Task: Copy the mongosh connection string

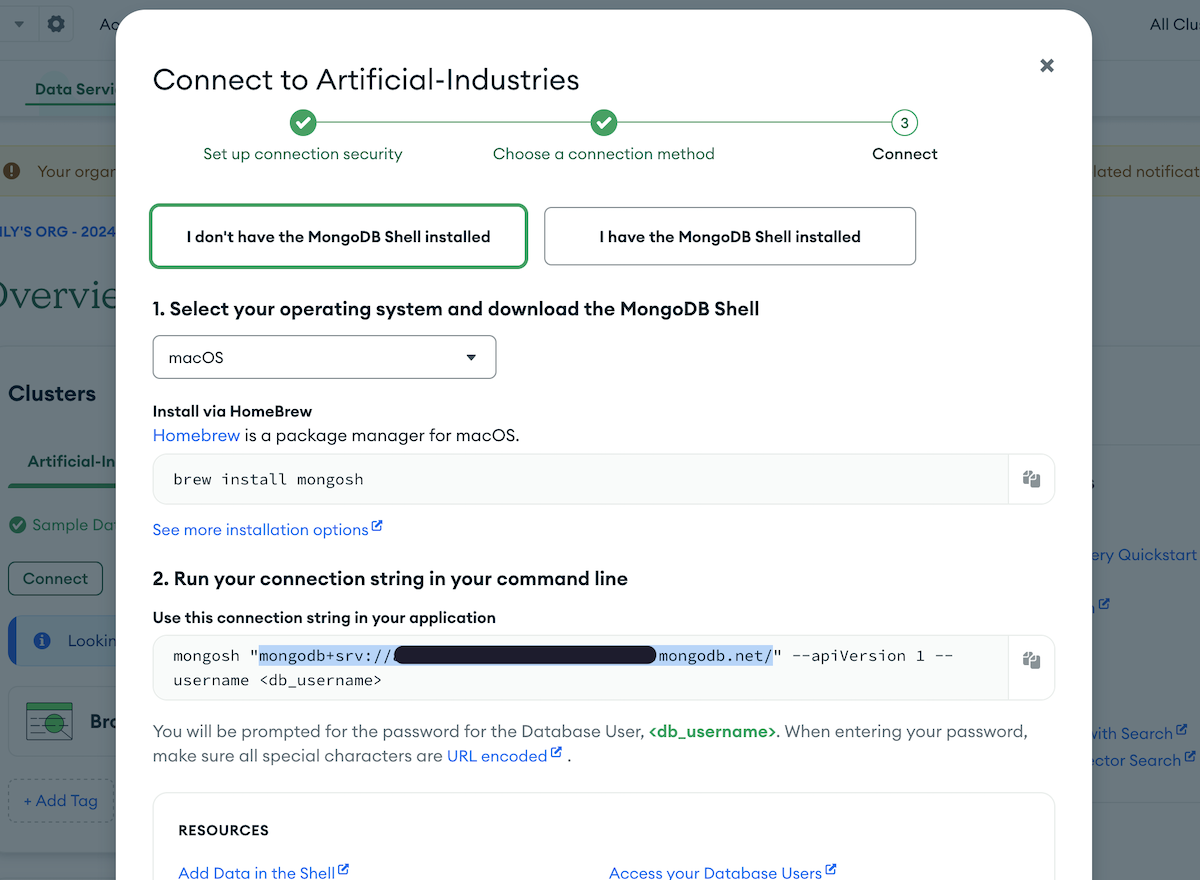Action: (1031, 660)
